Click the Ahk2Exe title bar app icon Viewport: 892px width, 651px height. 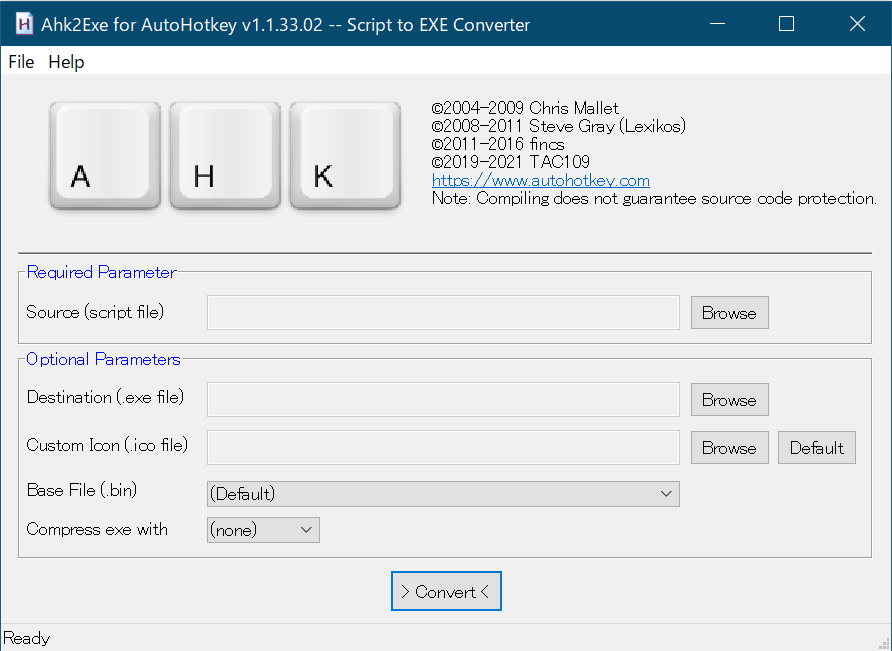[24, 24]
